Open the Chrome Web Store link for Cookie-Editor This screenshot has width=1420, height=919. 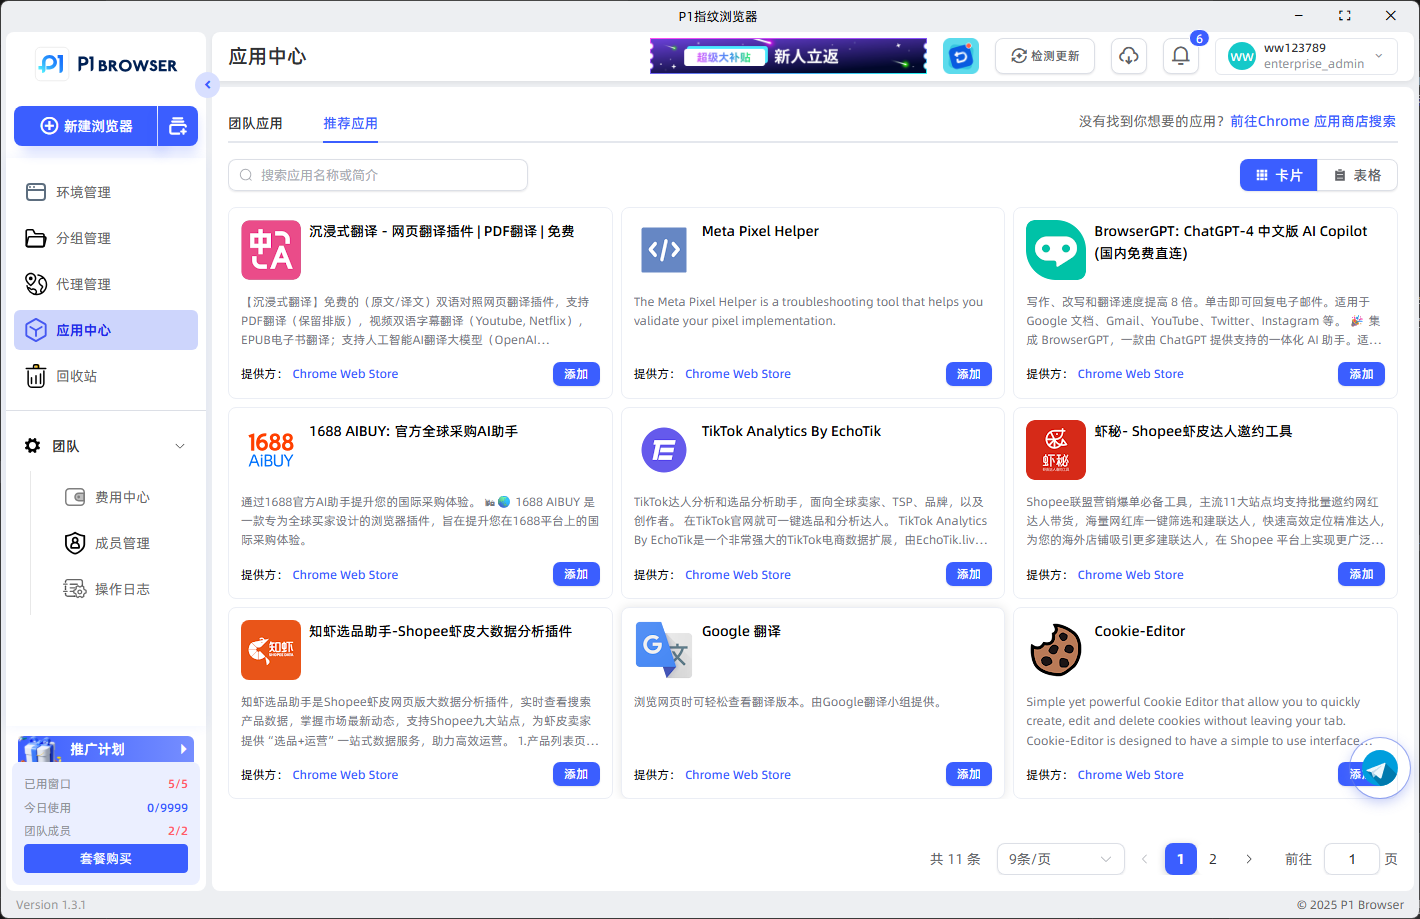pos(1130,774)
